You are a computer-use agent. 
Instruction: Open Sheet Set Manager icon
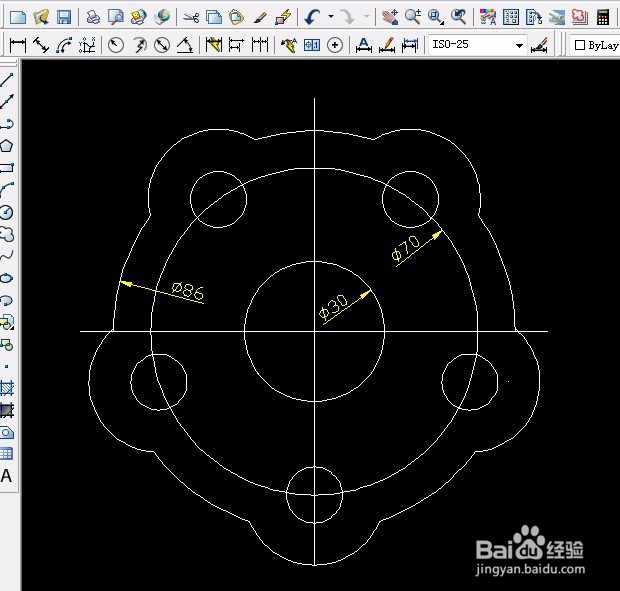click(557, 17)
